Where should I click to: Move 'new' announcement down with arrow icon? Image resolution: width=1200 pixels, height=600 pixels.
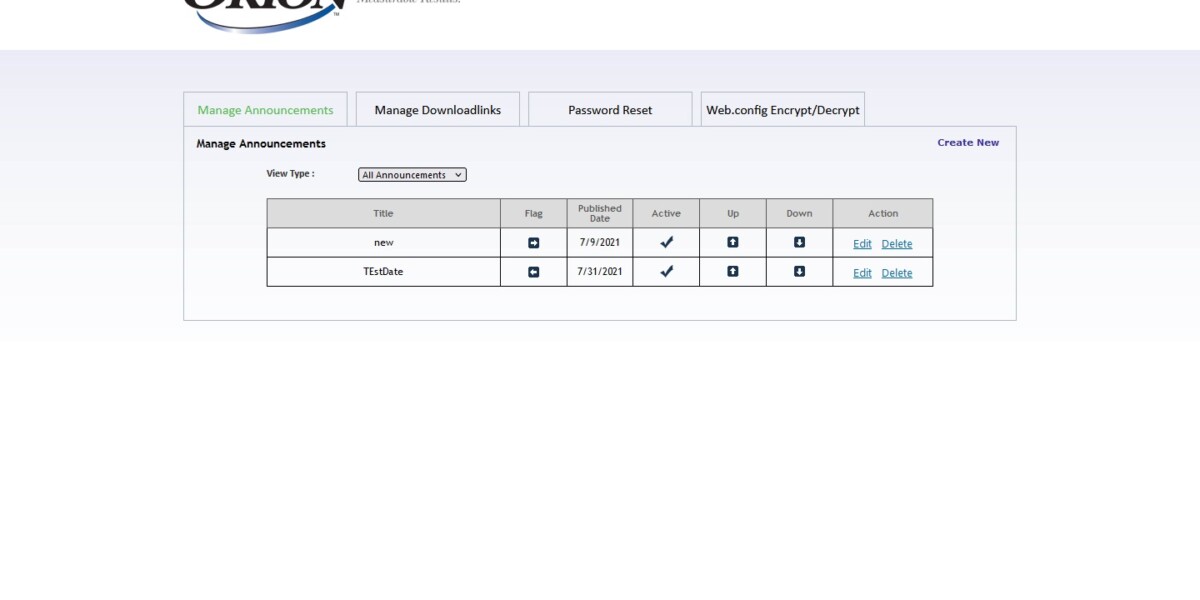(x=799, y=242)
